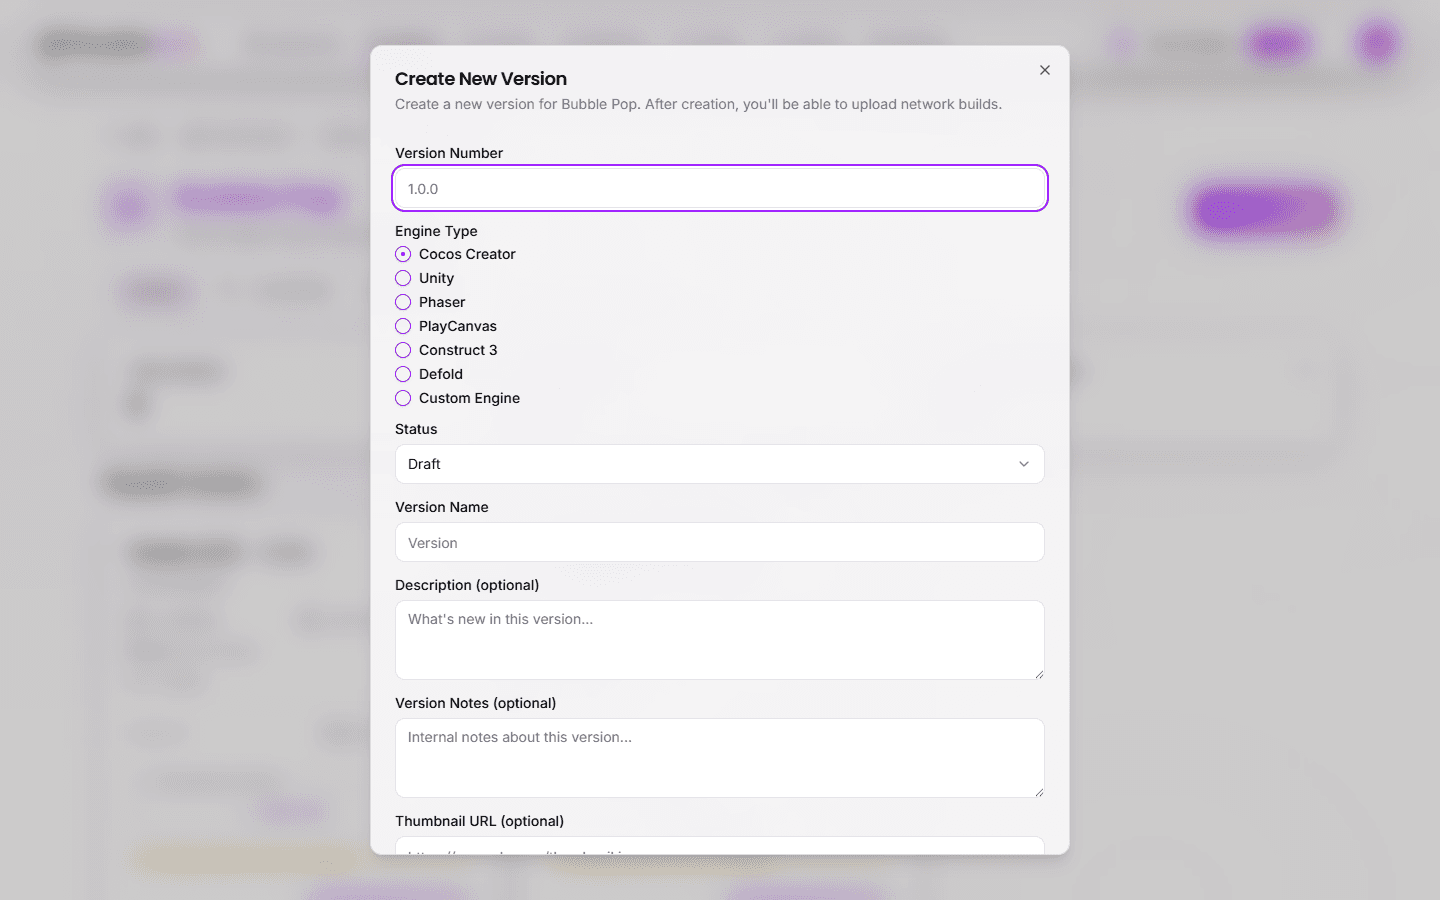Click the Version Notes resize handle
Viewport: 1440px width, 900px height.
(x=1040, y=795)
